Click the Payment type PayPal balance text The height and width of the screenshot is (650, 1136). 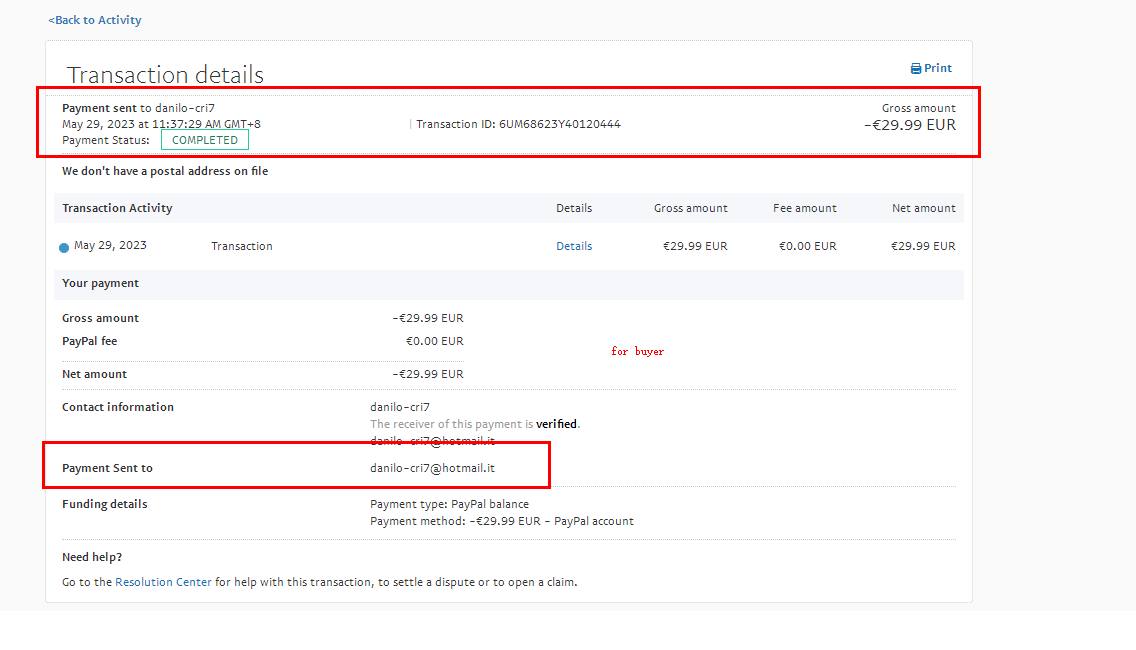coord(449,504)
